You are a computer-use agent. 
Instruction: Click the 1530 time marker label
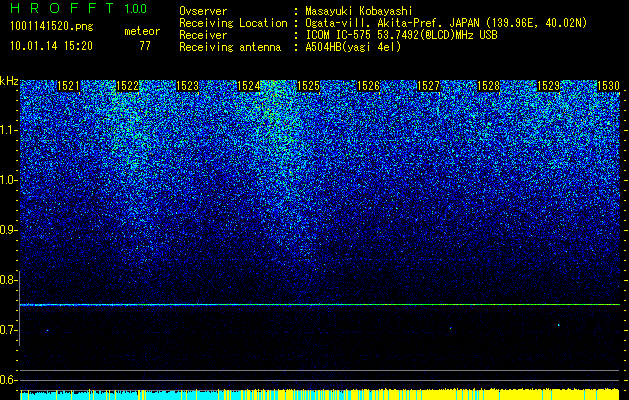[x=609, y=86]
